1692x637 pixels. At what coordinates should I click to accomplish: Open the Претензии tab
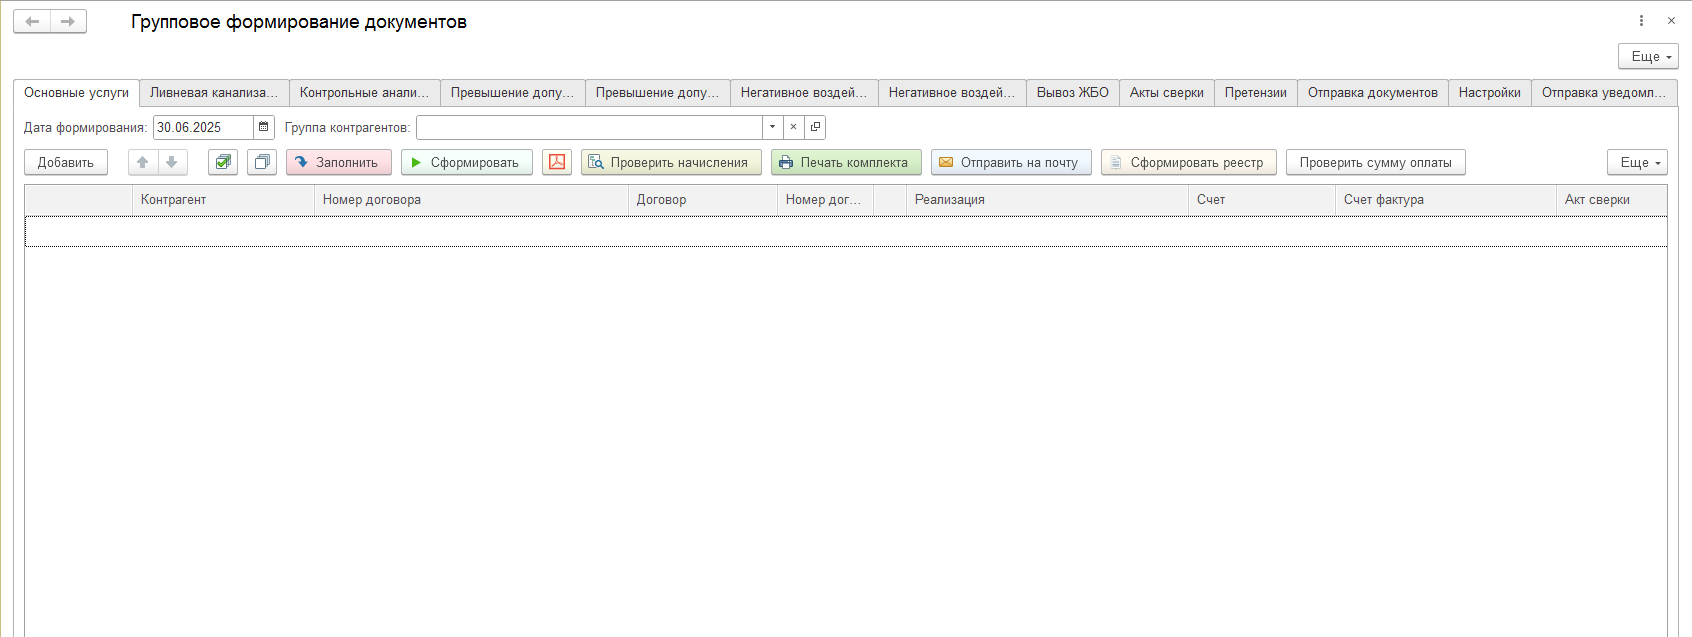tap(1256, 93)
